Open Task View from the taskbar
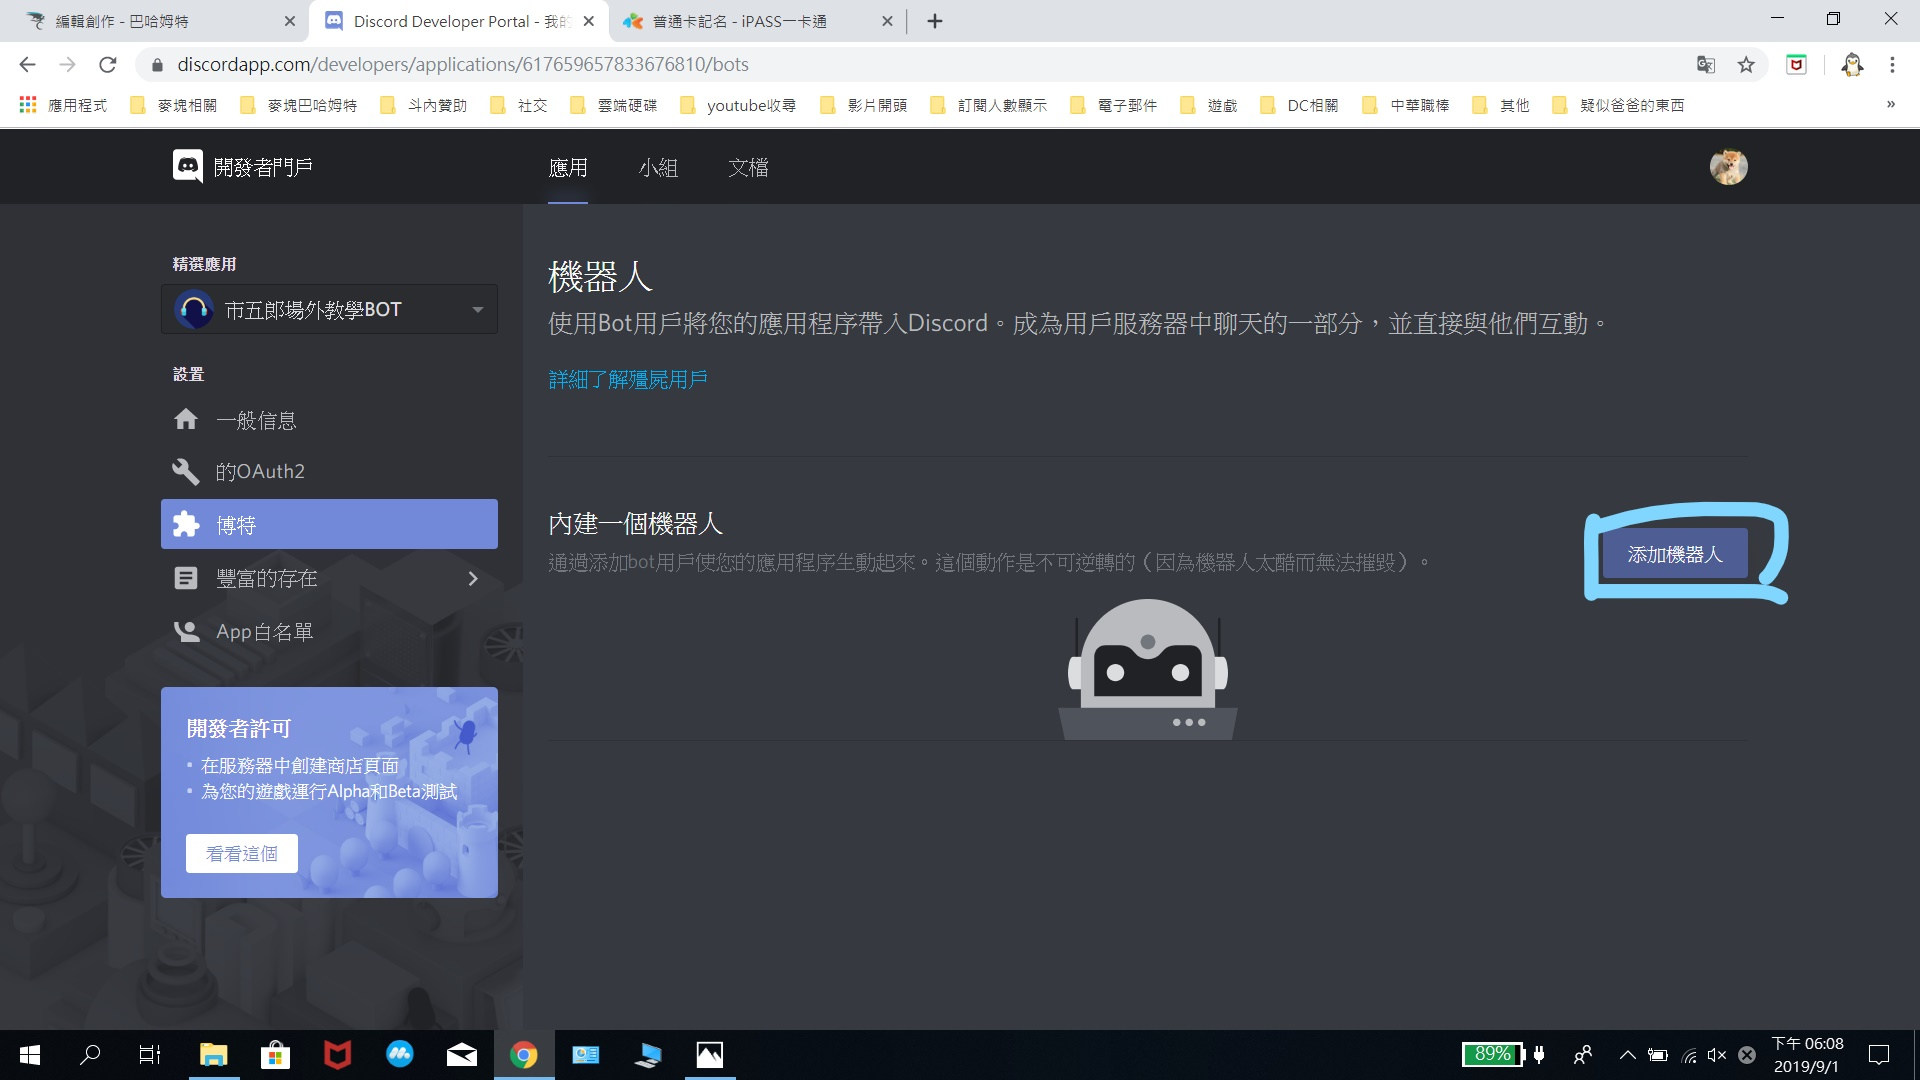 (x=150, y=1055)
